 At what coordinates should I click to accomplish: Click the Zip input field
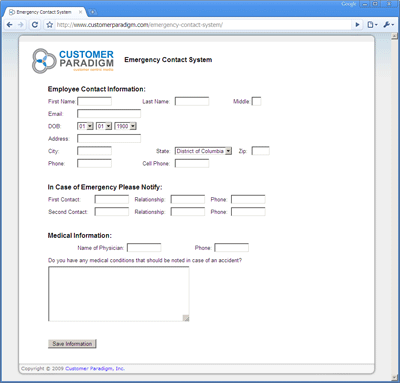(261, 151)
